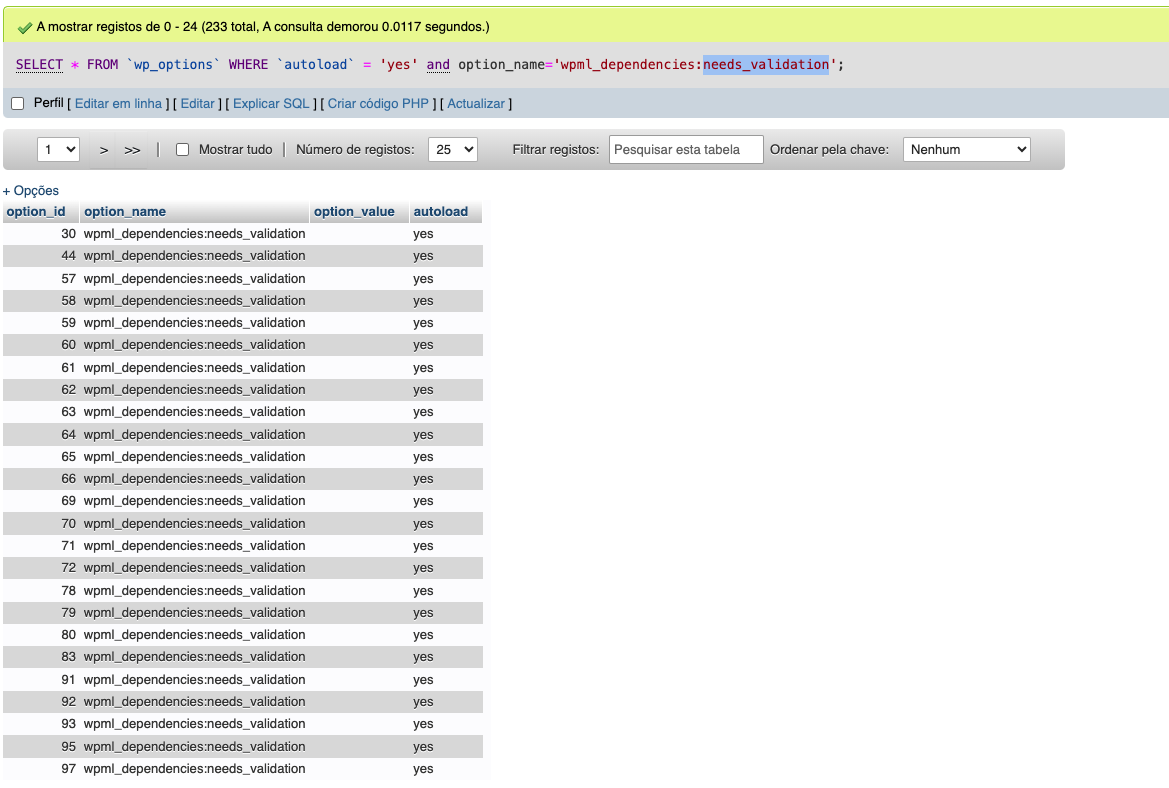Expand the + Opções section
This screenshot has height=788, width=1169.
(31, 191)
